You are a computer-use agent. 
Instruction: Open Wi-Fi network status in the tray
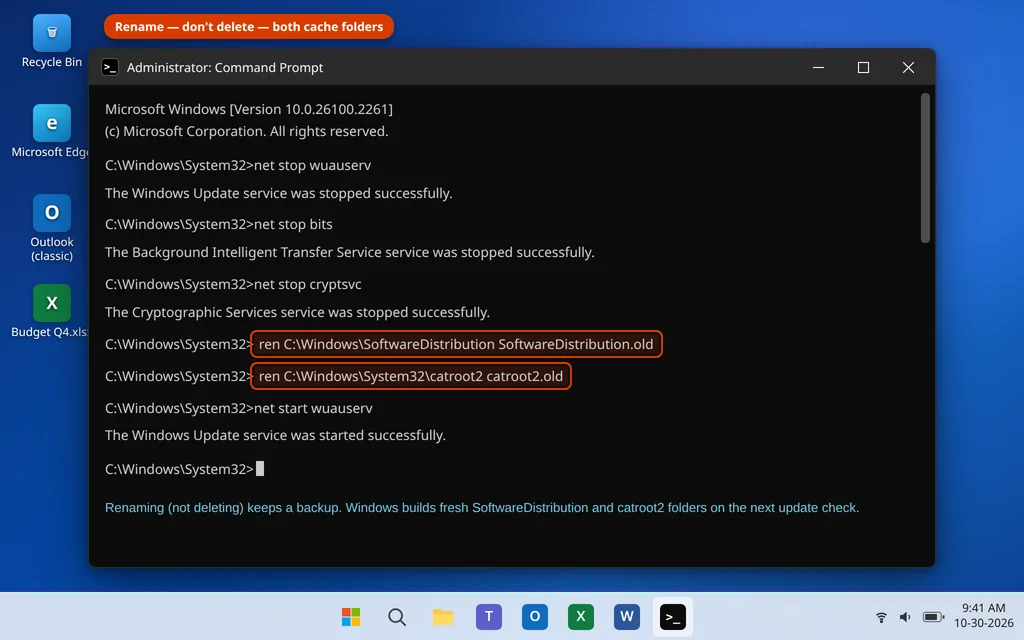click(881, 616)
